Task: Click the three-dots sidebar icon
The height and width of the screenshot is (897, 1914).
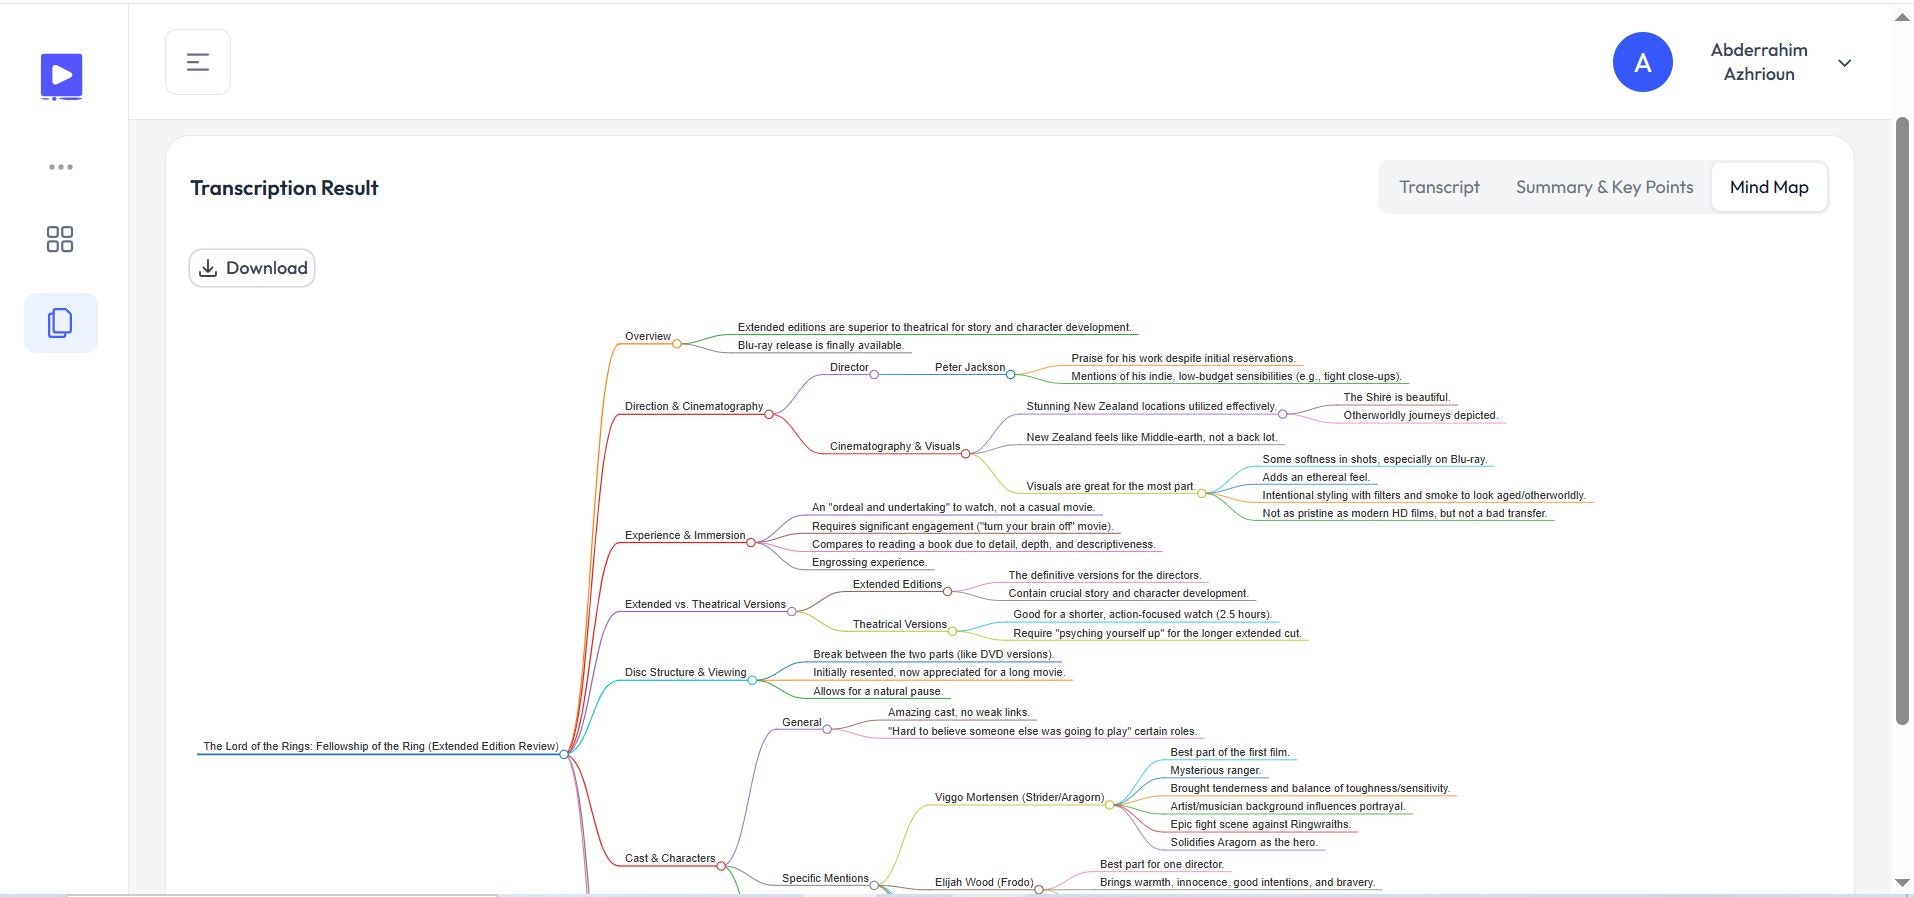Action: pos(61,167)
